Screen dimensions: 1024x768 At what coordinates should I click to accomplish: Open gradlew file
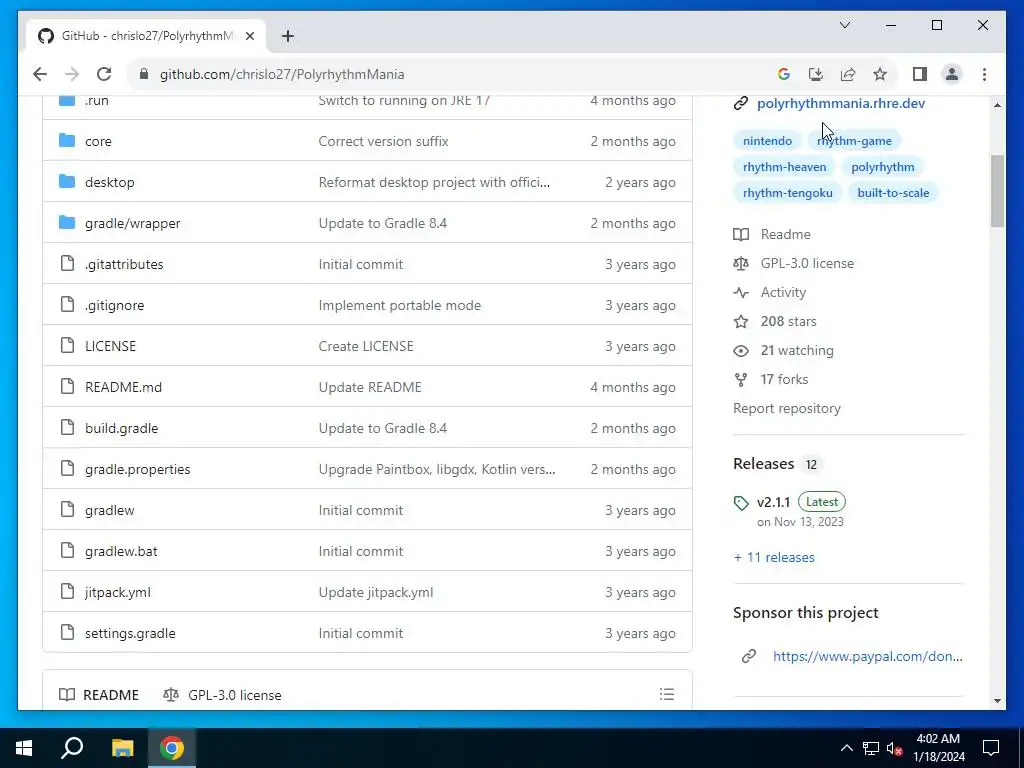(x=110, y=510)
